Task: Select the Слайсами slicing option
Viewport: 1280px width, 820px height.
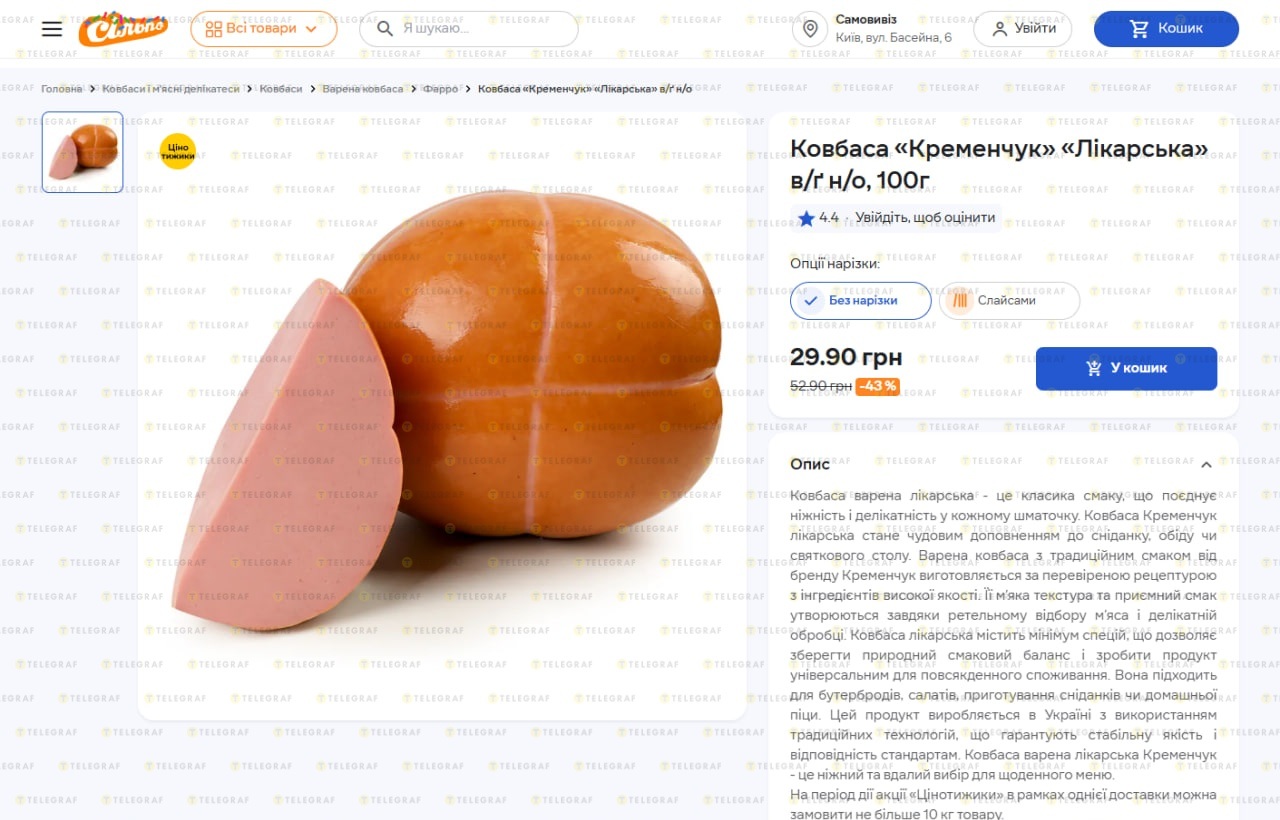Action: [x=1009, y=301]
